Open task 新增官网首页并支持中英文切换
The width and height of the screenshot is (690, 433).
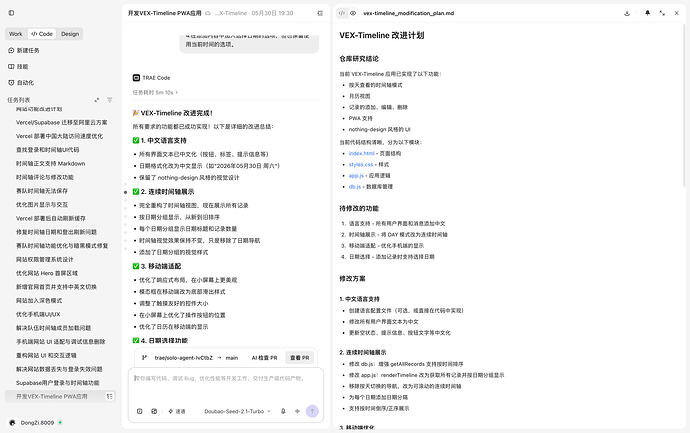pyautogui.click(x=56, y=287)
